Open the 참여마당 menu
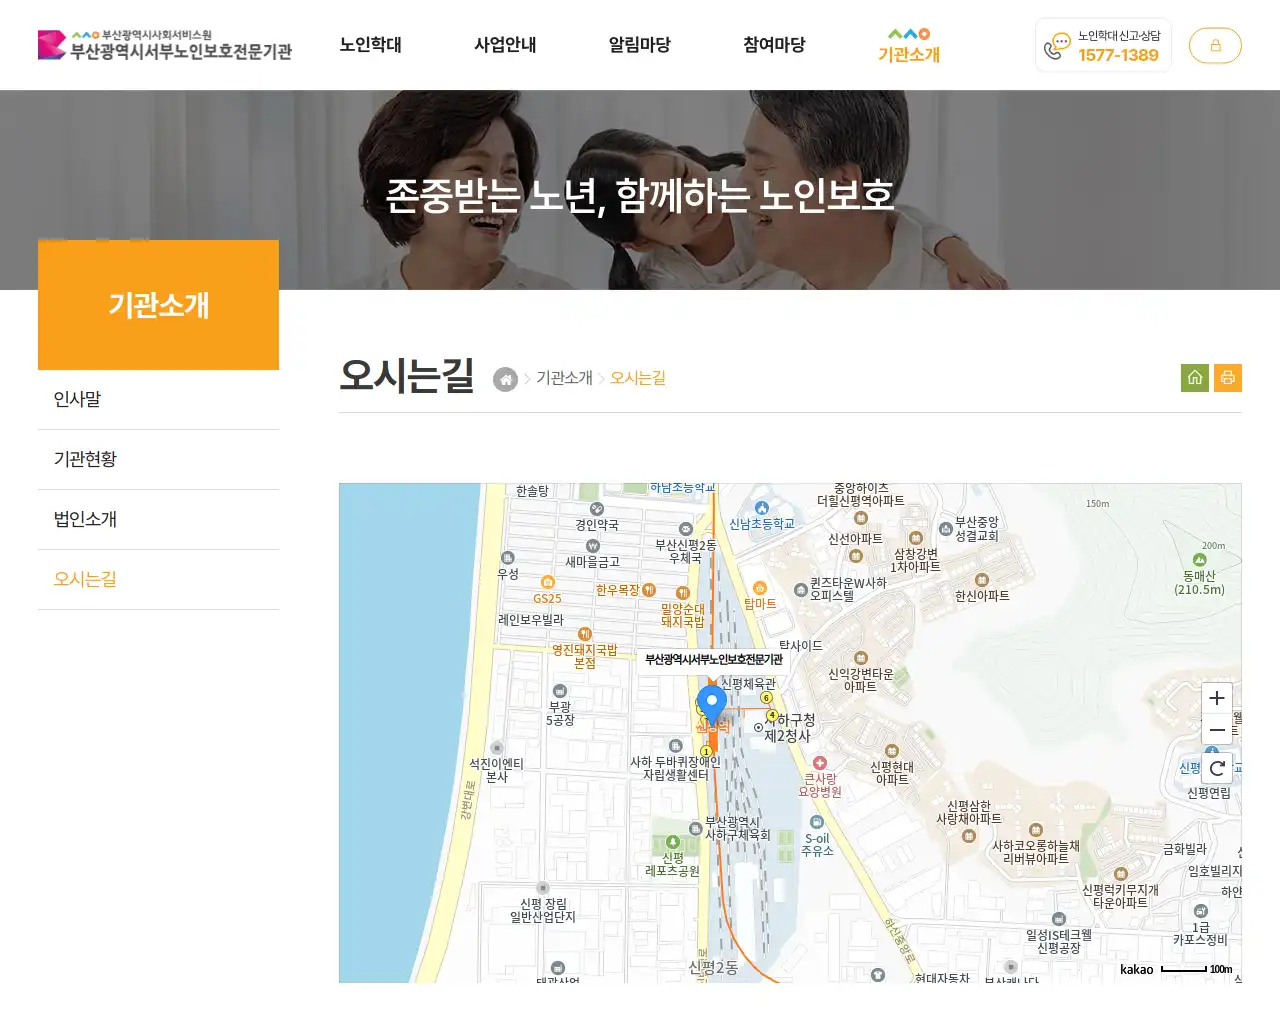 (773, 45)
